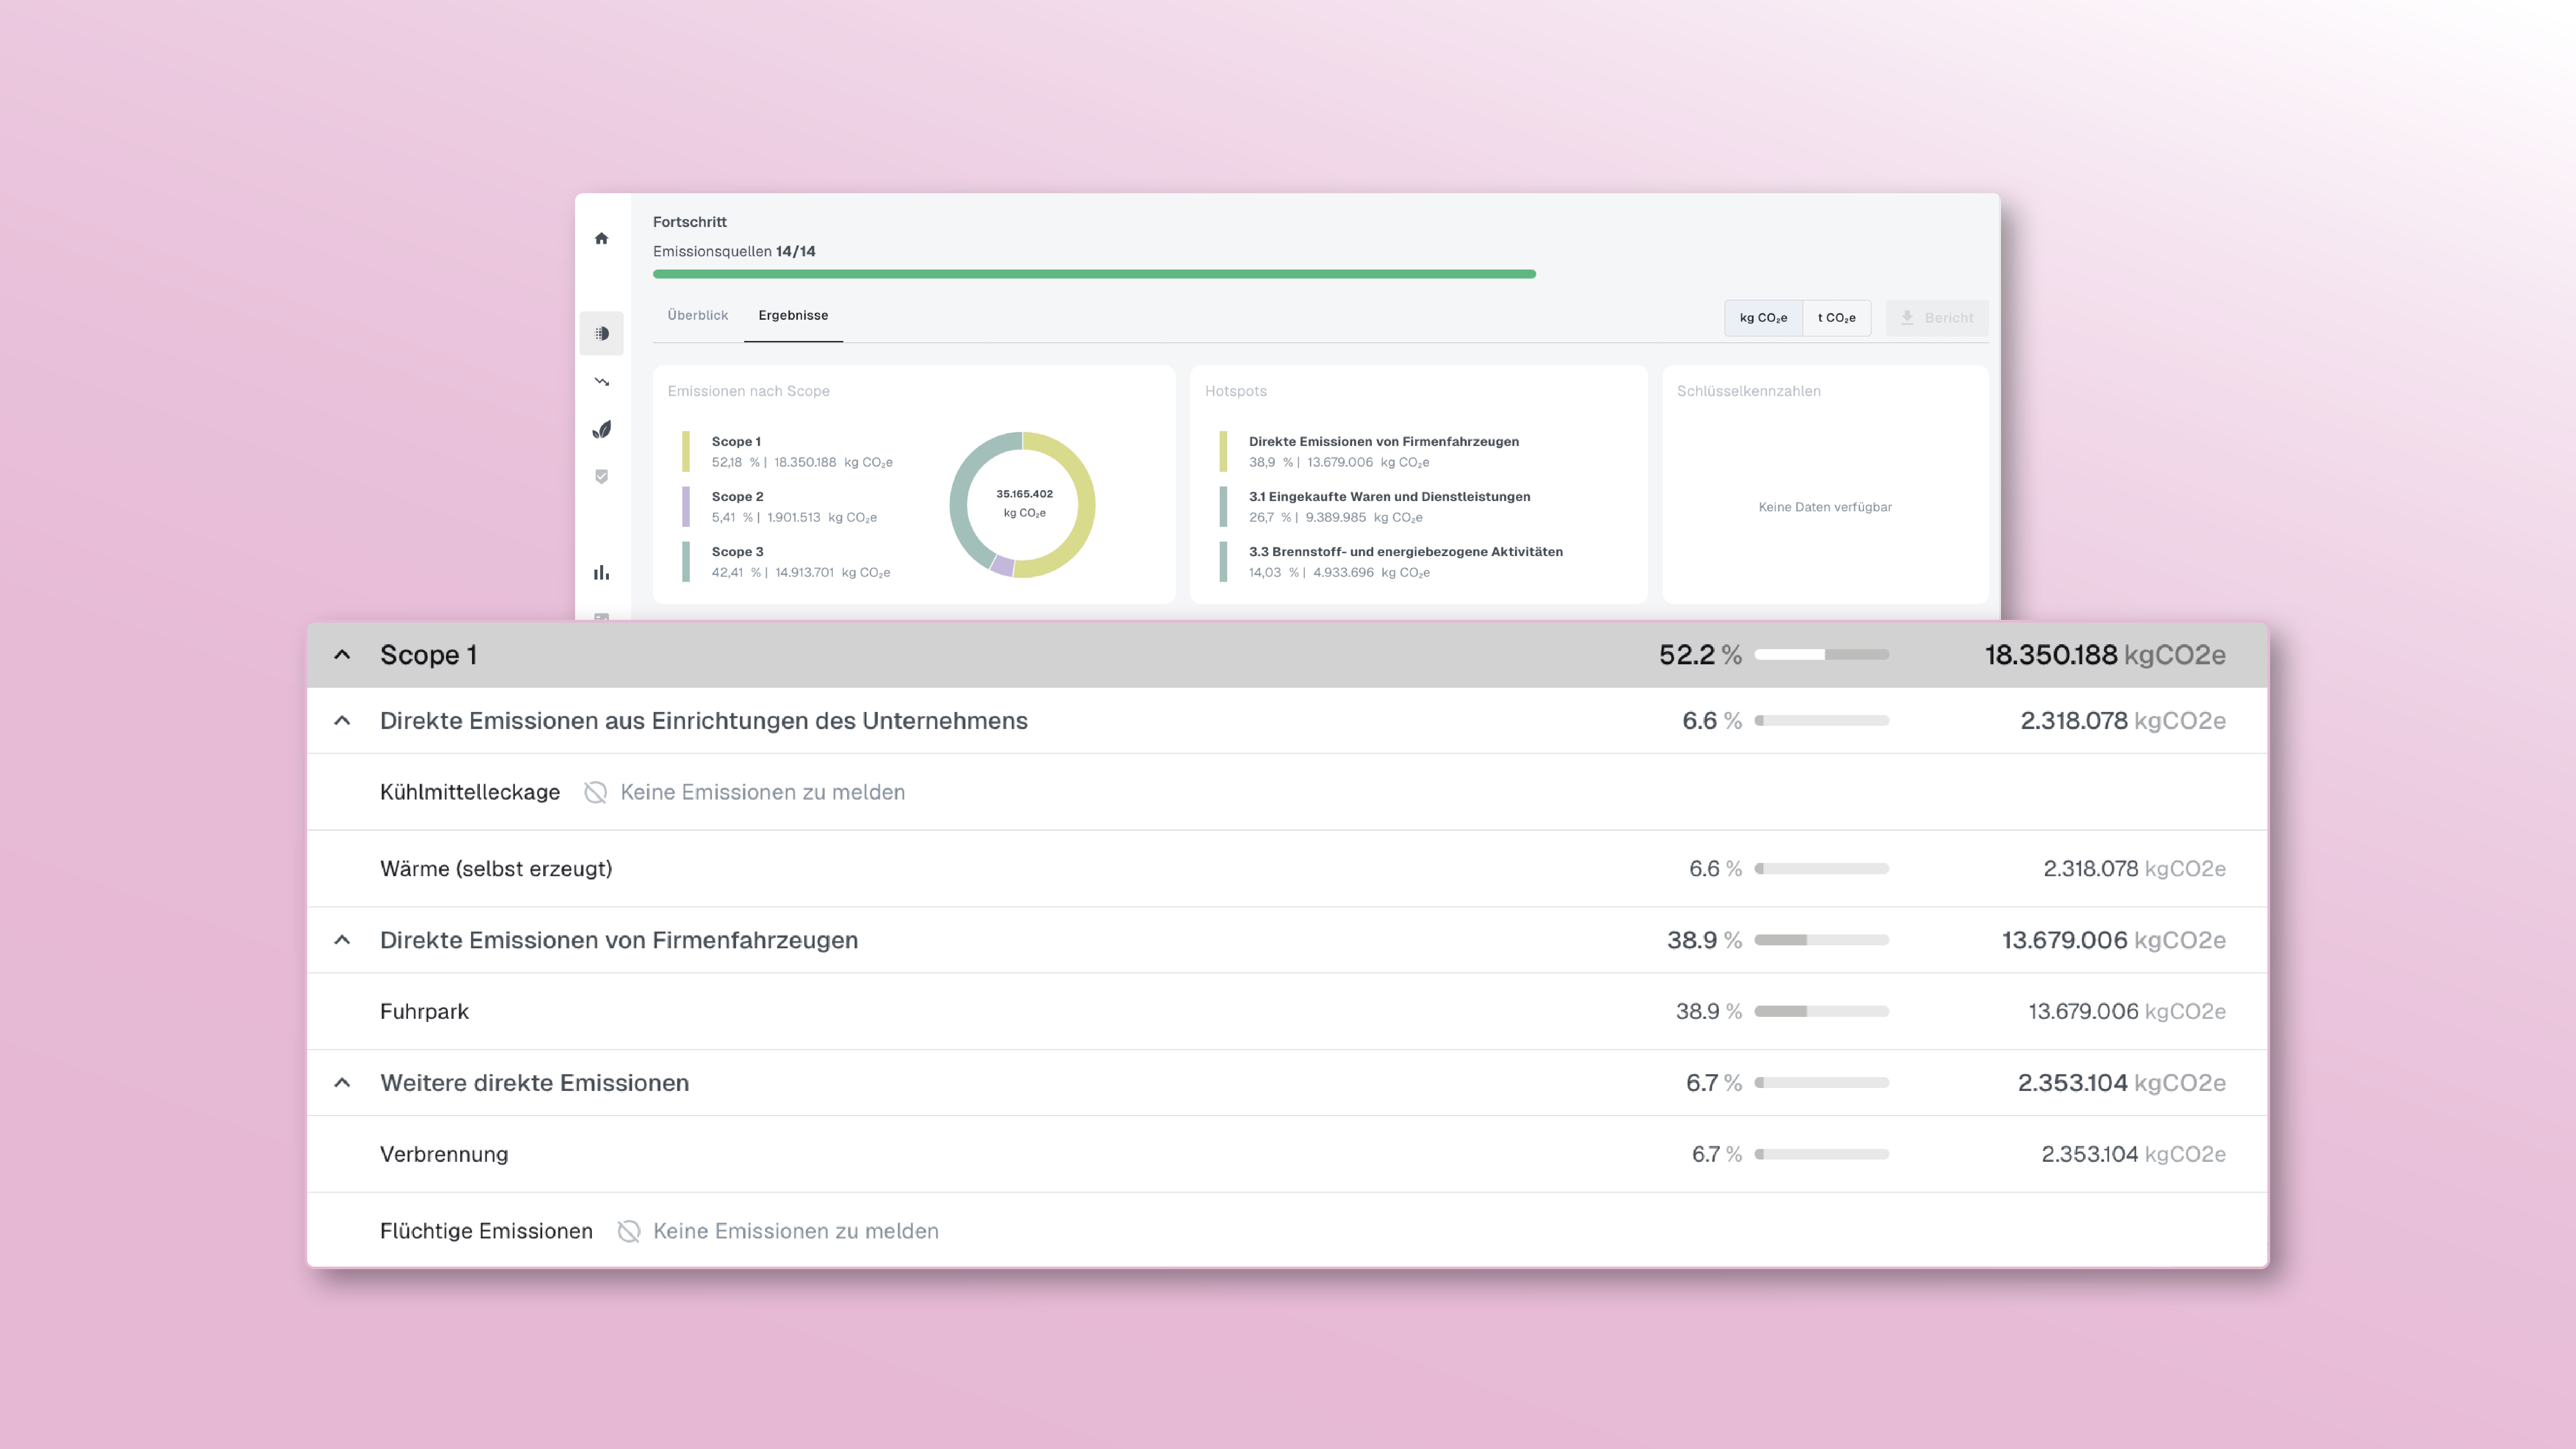The width and height of the screenshot is (2576, 1449).
Task: Click the no-emissions icon beside Kühlmittelleckage
Action: (x=595, y=792)
